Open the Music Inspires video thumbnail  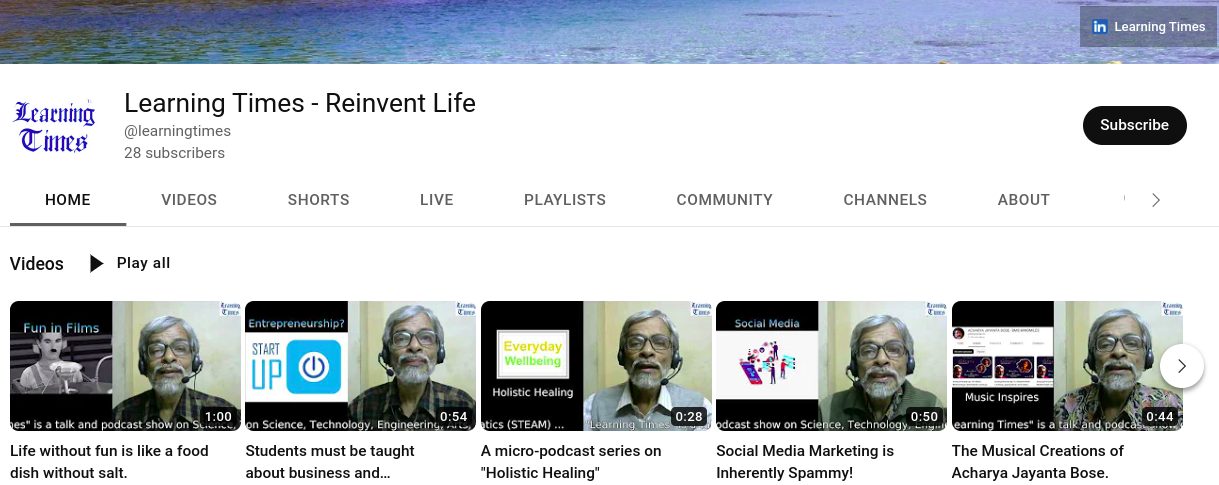(1067, 366)
